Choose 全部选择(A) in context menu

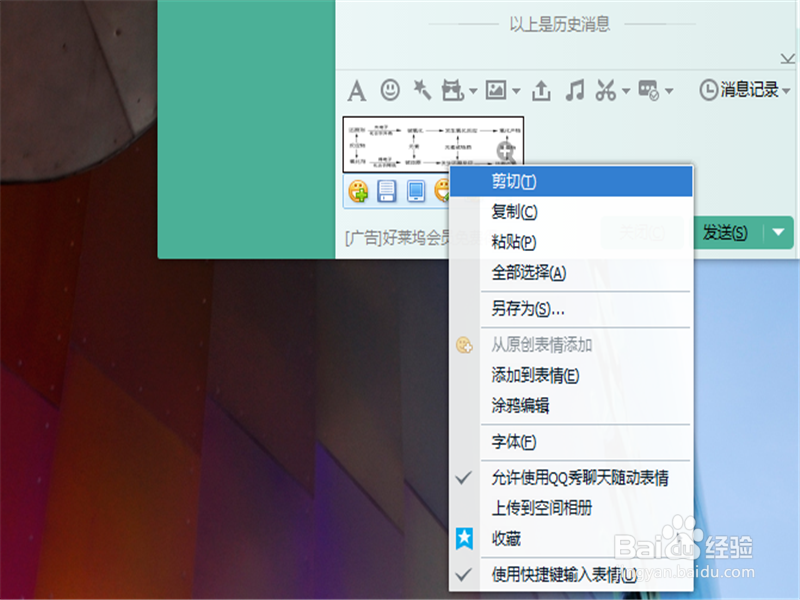[571, 272]
